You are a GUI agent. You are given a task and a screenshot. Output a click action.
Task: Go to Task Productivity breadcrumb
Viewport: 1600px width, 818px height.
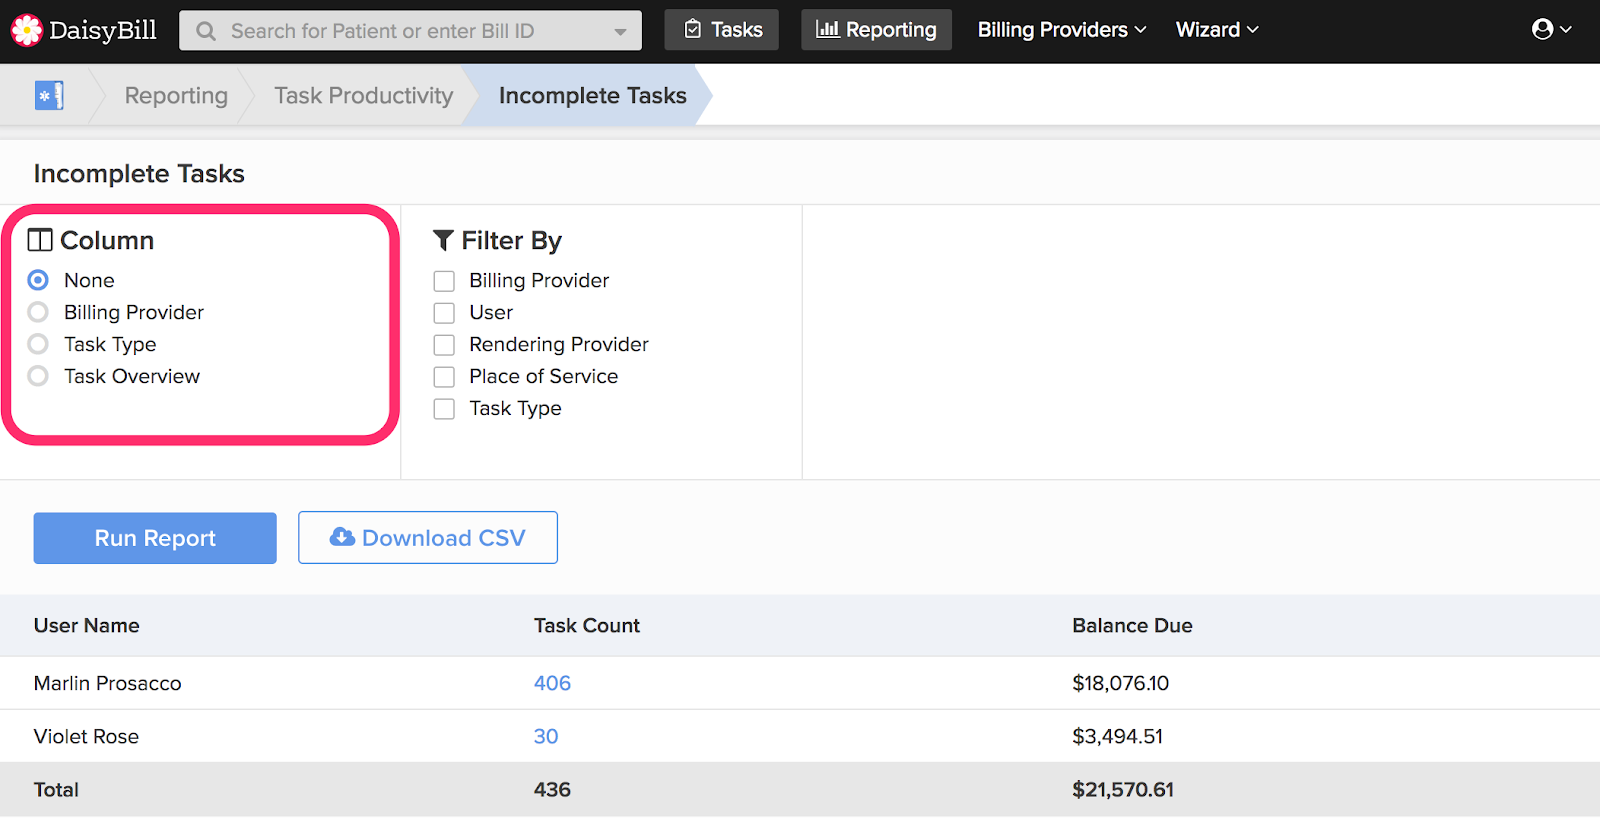point(363,96)
